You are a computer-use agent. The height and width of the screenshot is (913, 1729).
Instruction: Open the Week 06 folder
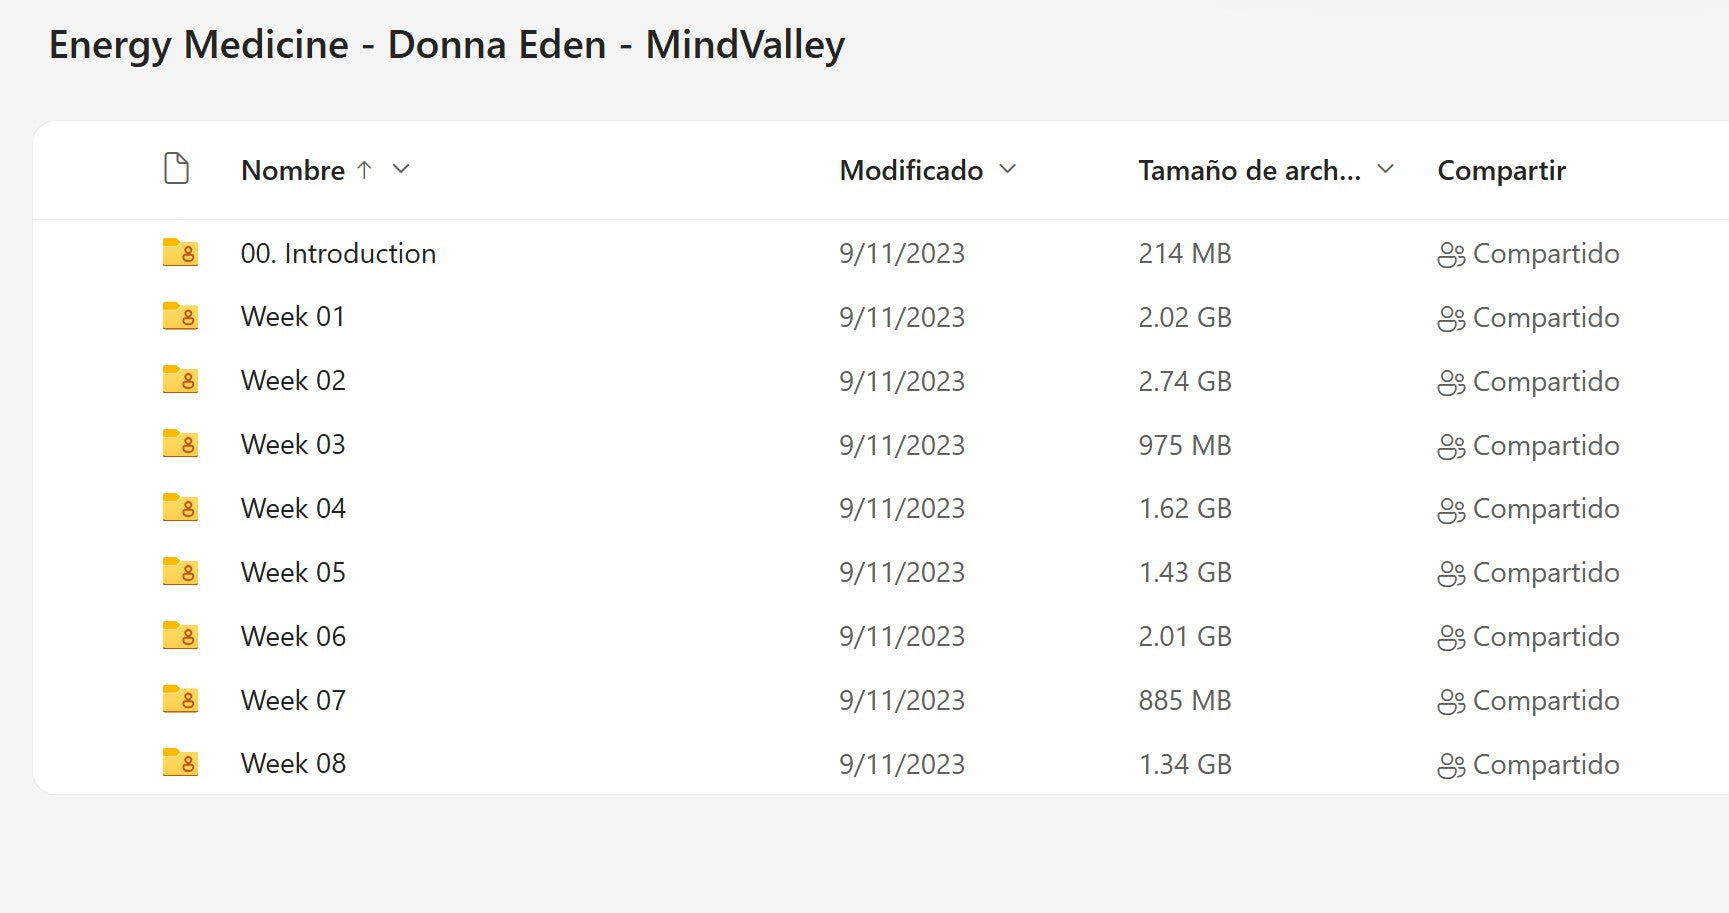point(293,636)
